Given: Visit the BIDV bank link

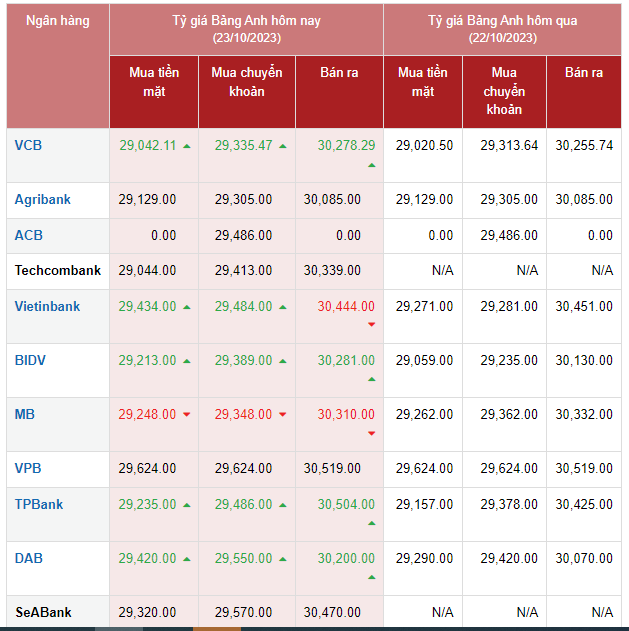Looking at the screenshot, I should [x=30, y=360].
